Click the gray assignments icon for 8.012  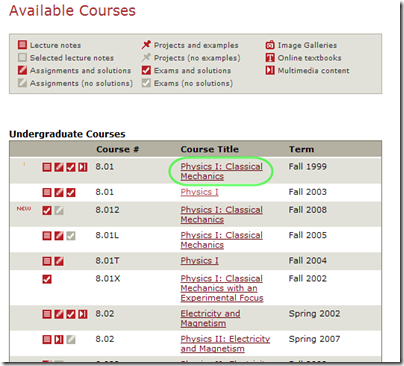tap(59, 210)
